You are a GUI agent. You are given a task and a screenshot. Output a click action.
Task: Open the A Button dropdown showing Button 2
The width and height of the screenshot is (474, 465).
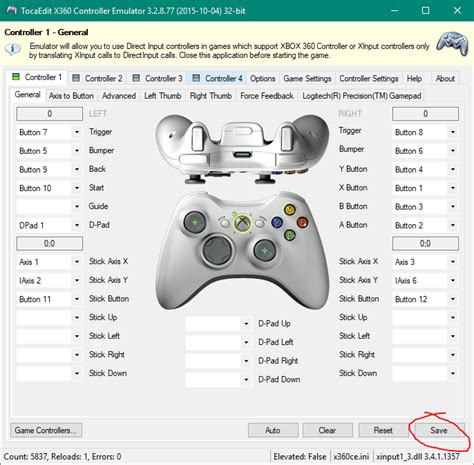pos(425,225)
